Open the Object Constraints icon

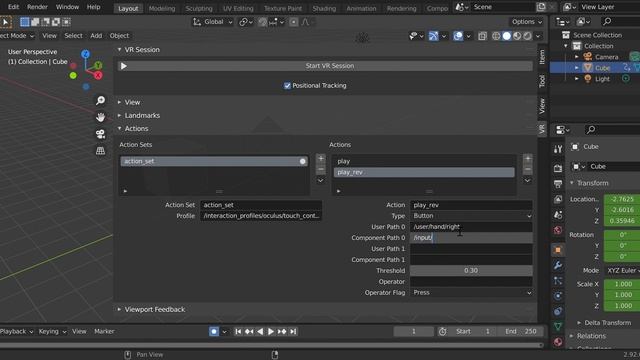click(558, 311)
